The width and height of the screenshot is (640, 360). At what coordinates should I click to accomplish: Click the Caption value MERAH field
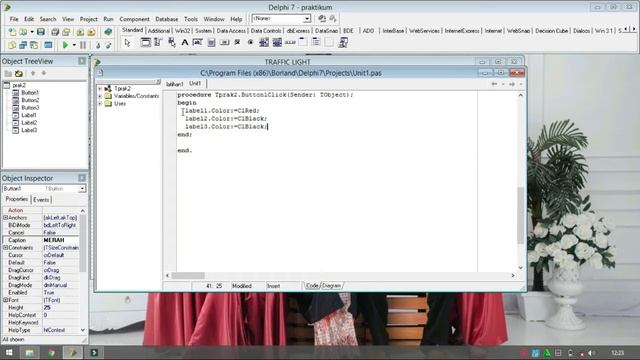61,240
